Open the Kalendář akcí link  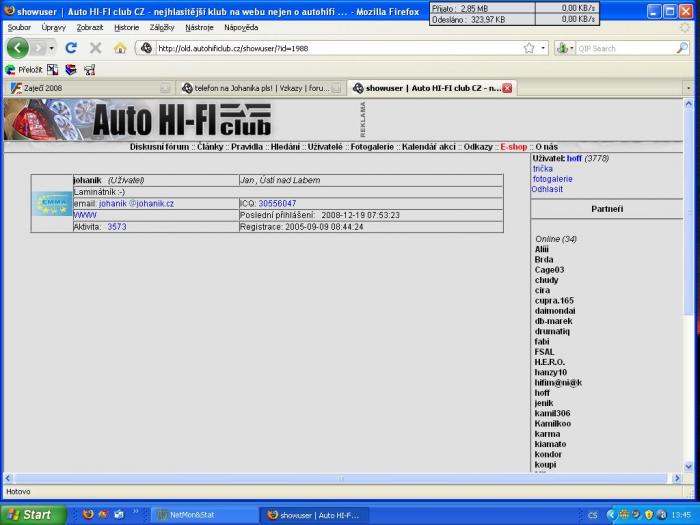[x=429, y=147]
